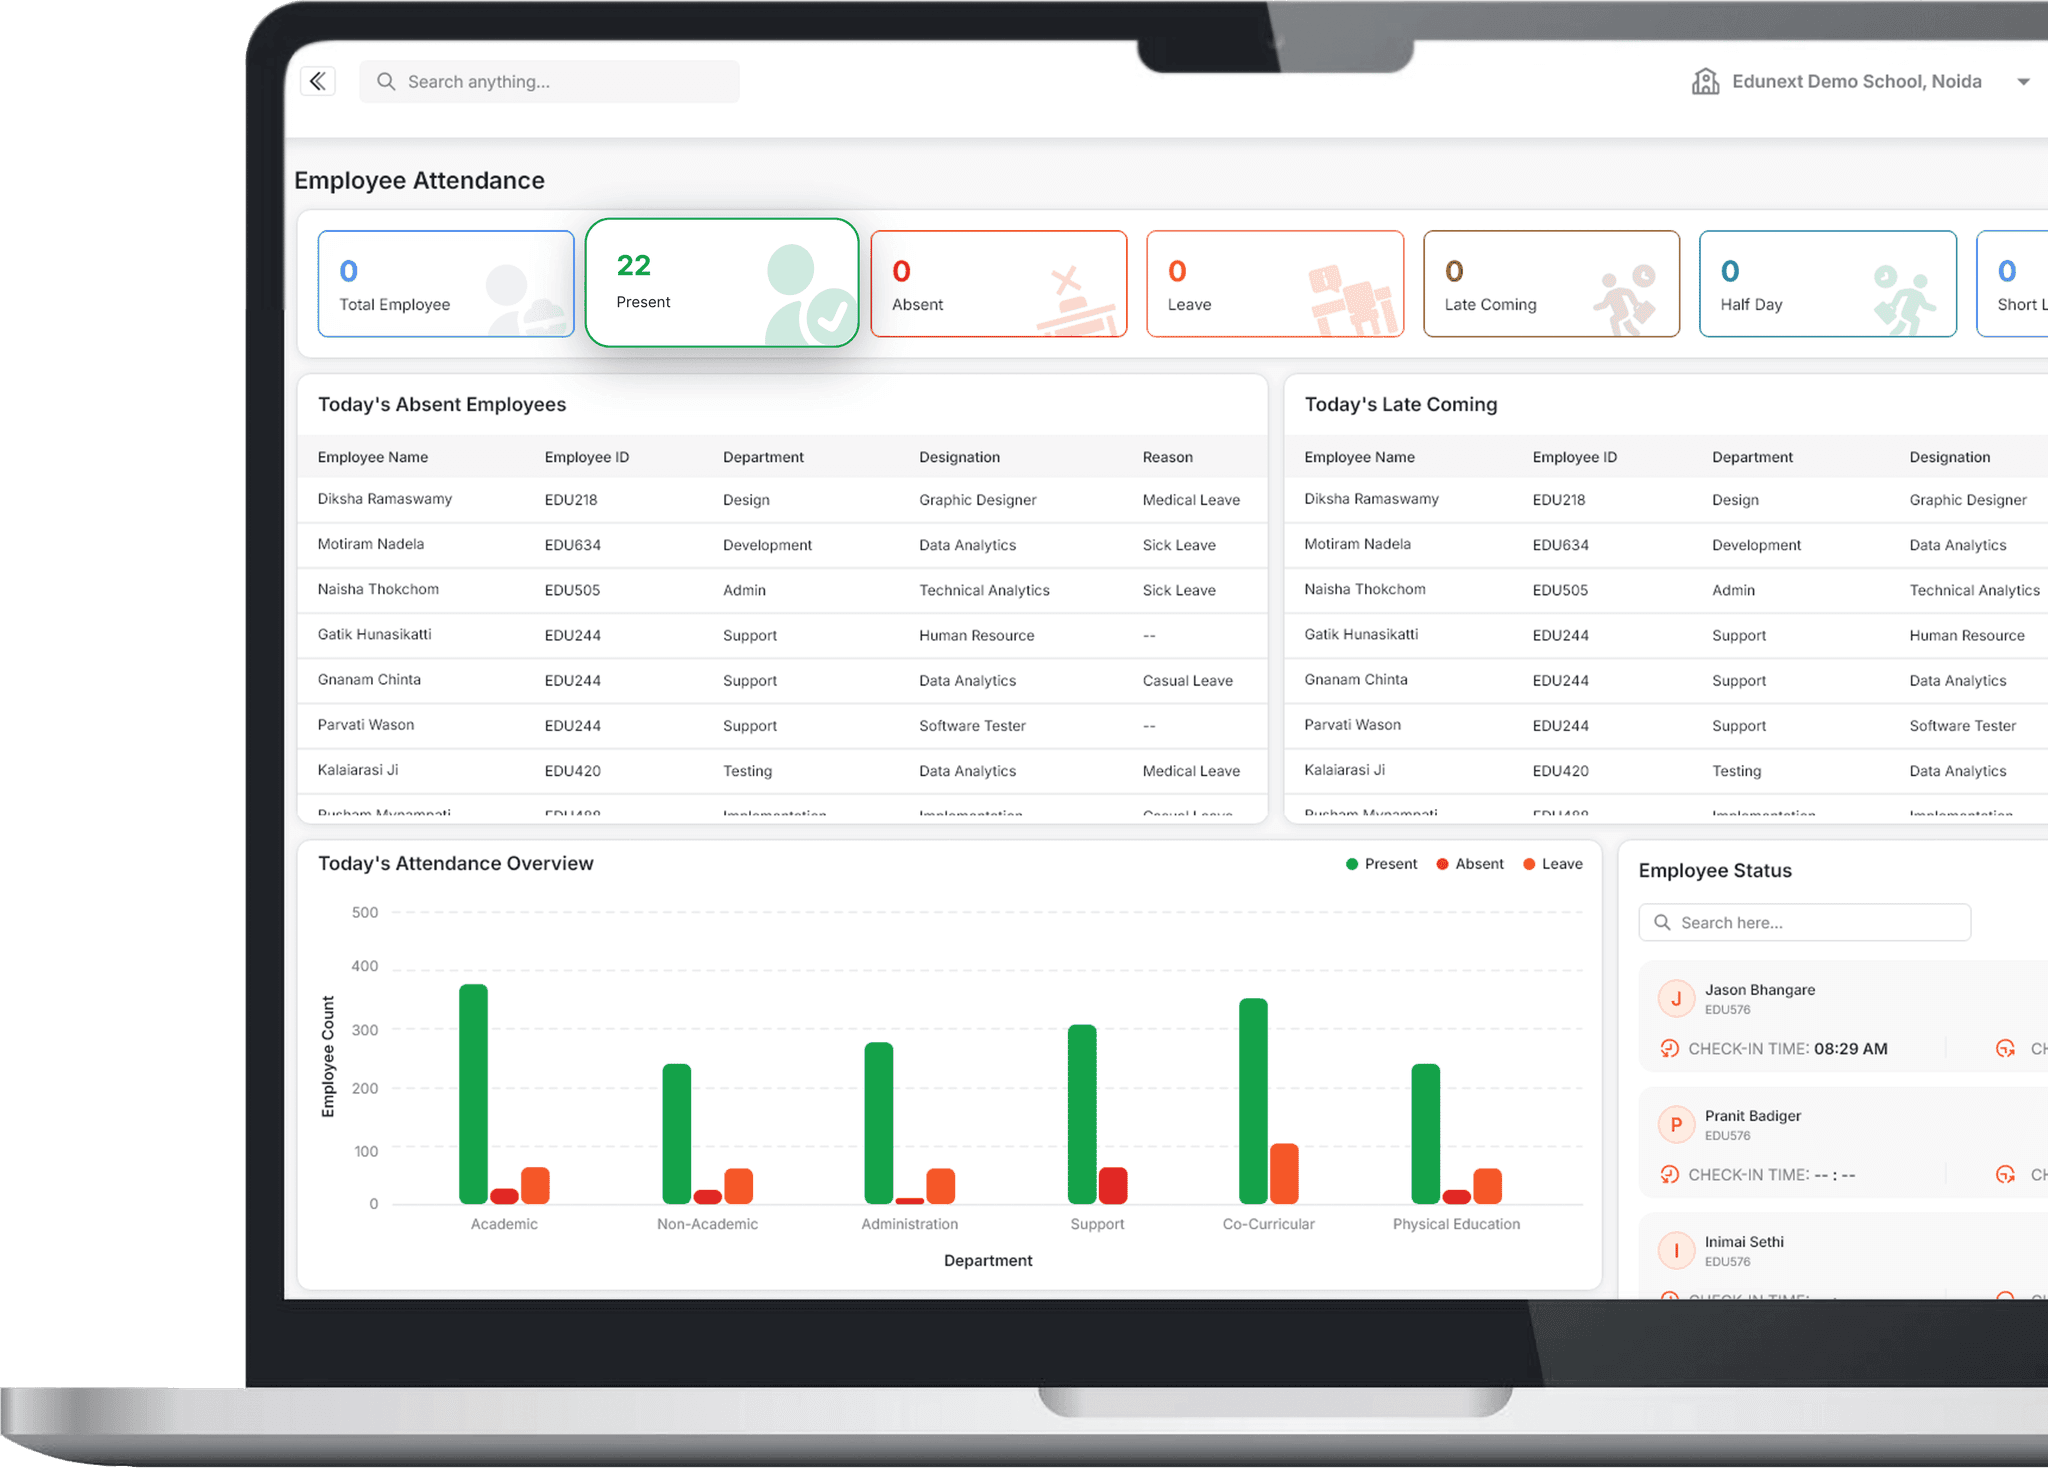Screen dimensions: 2048x1472
Task: Click the Half Day clock-runner icon
Action: 1904,300
